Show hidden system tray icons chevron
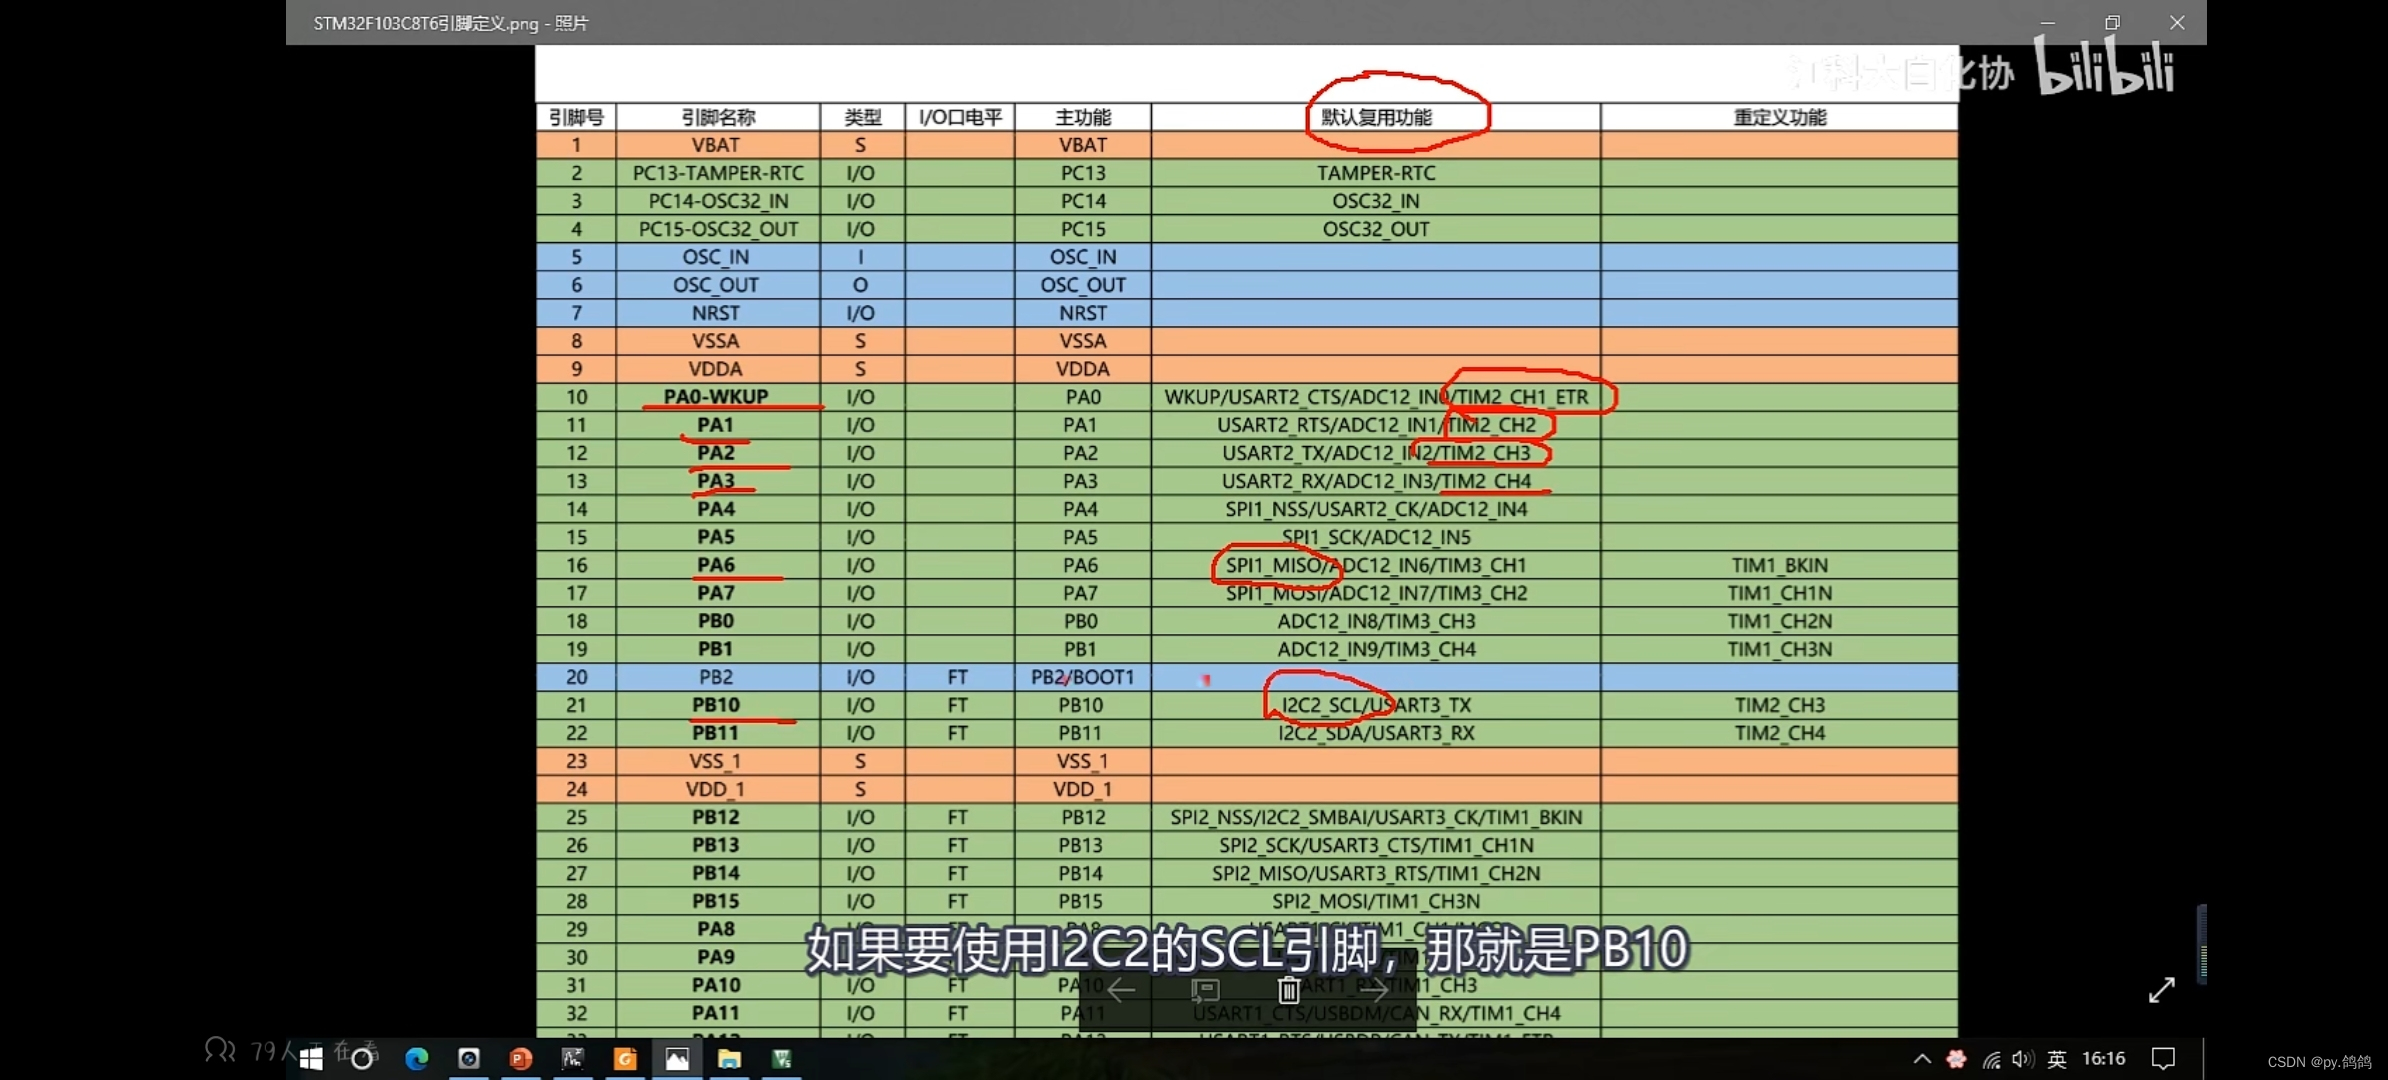Screen dimensions: 2388x1080 point(1922,1058)
